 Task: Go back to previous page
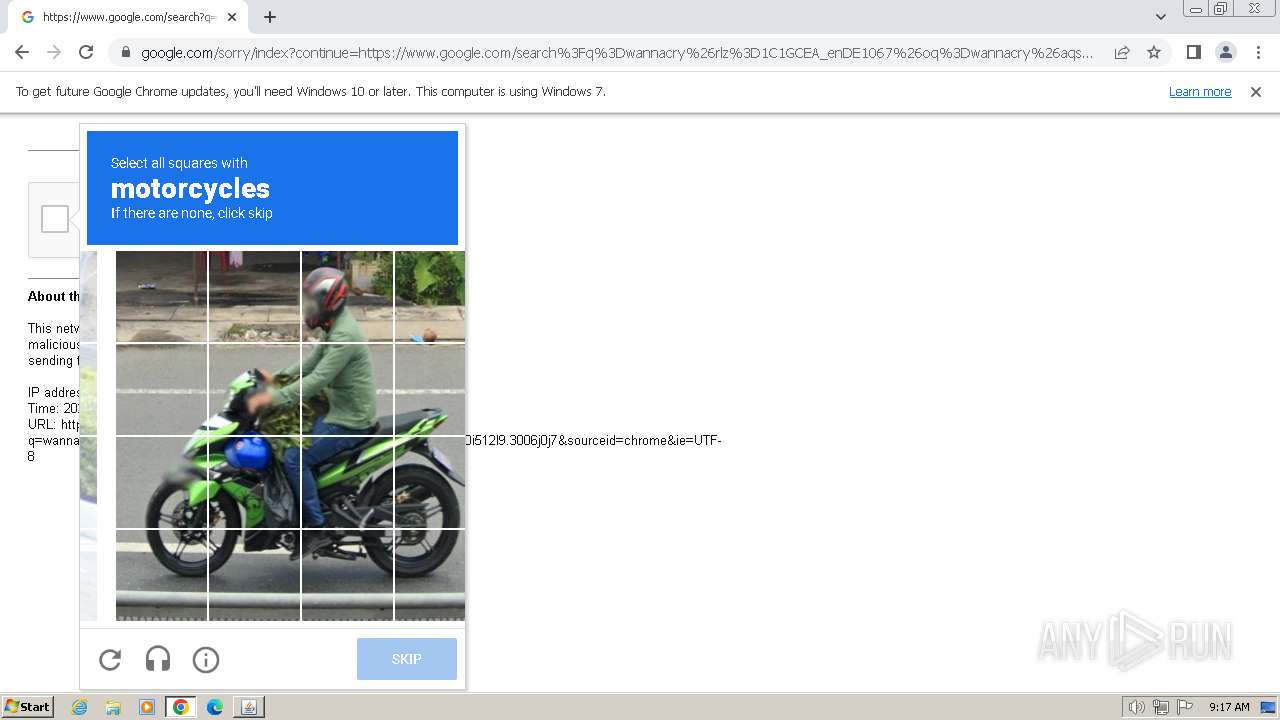[x=22, y=52]
